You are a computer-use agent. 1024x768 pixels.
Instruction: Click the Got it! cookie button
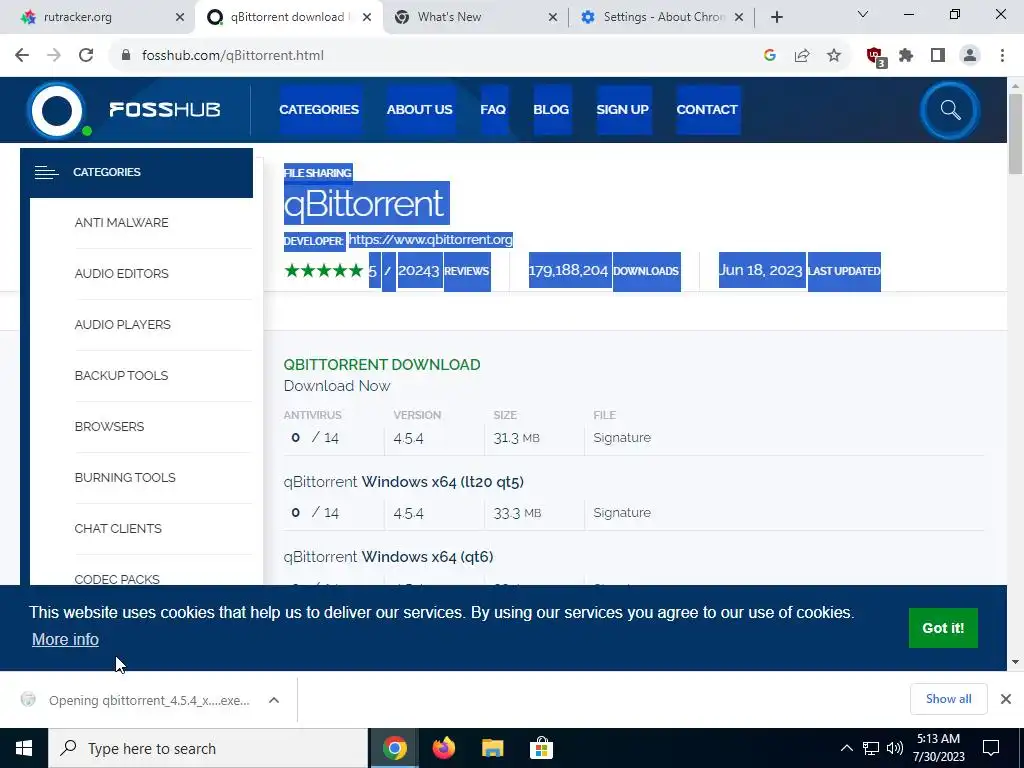943,628
